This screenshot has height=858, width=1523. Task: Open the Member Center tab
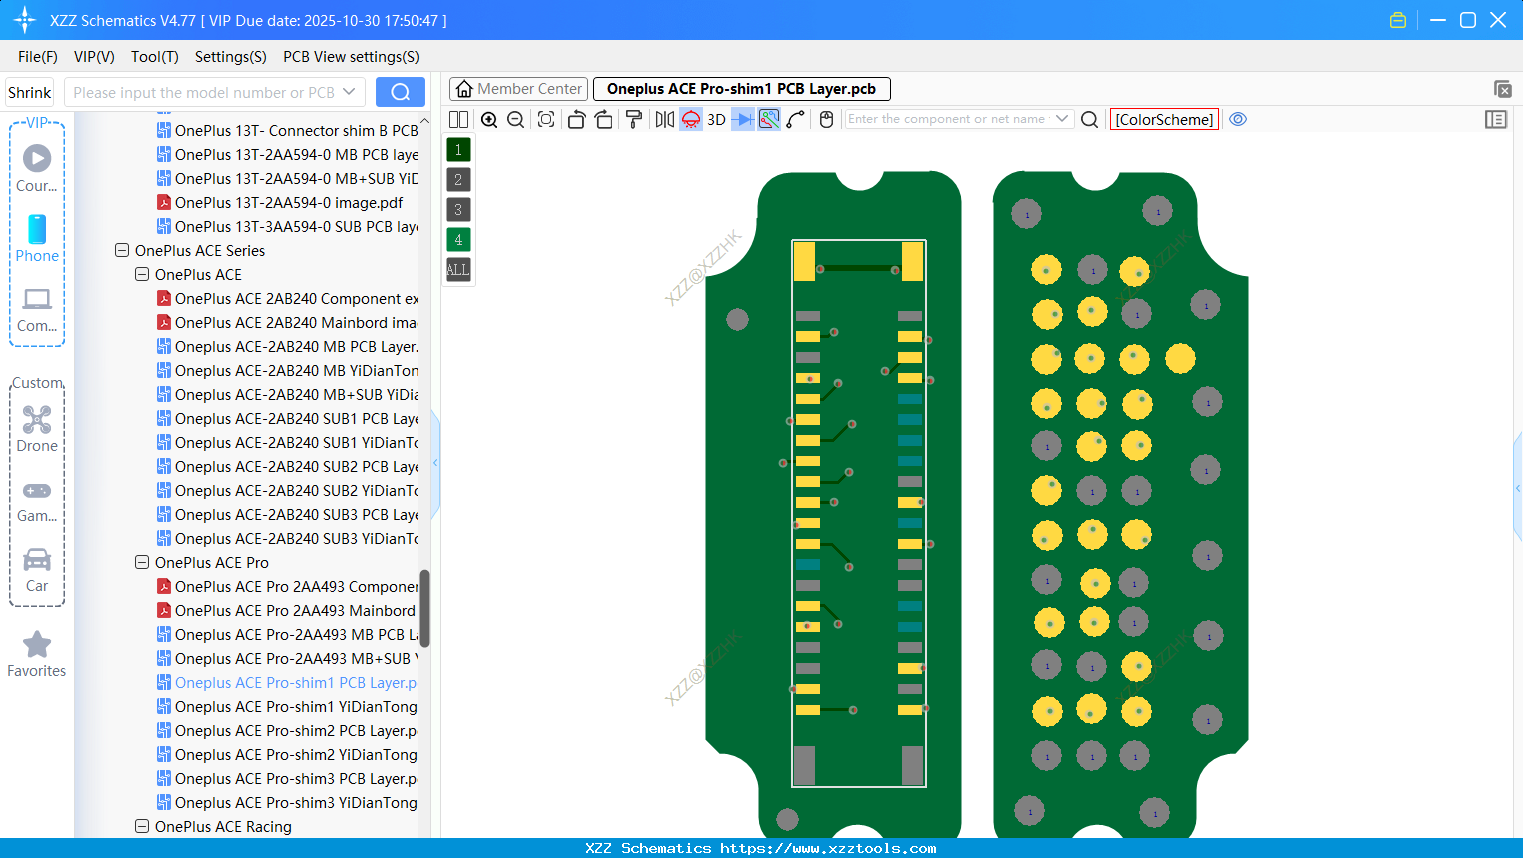click(518, 89)
